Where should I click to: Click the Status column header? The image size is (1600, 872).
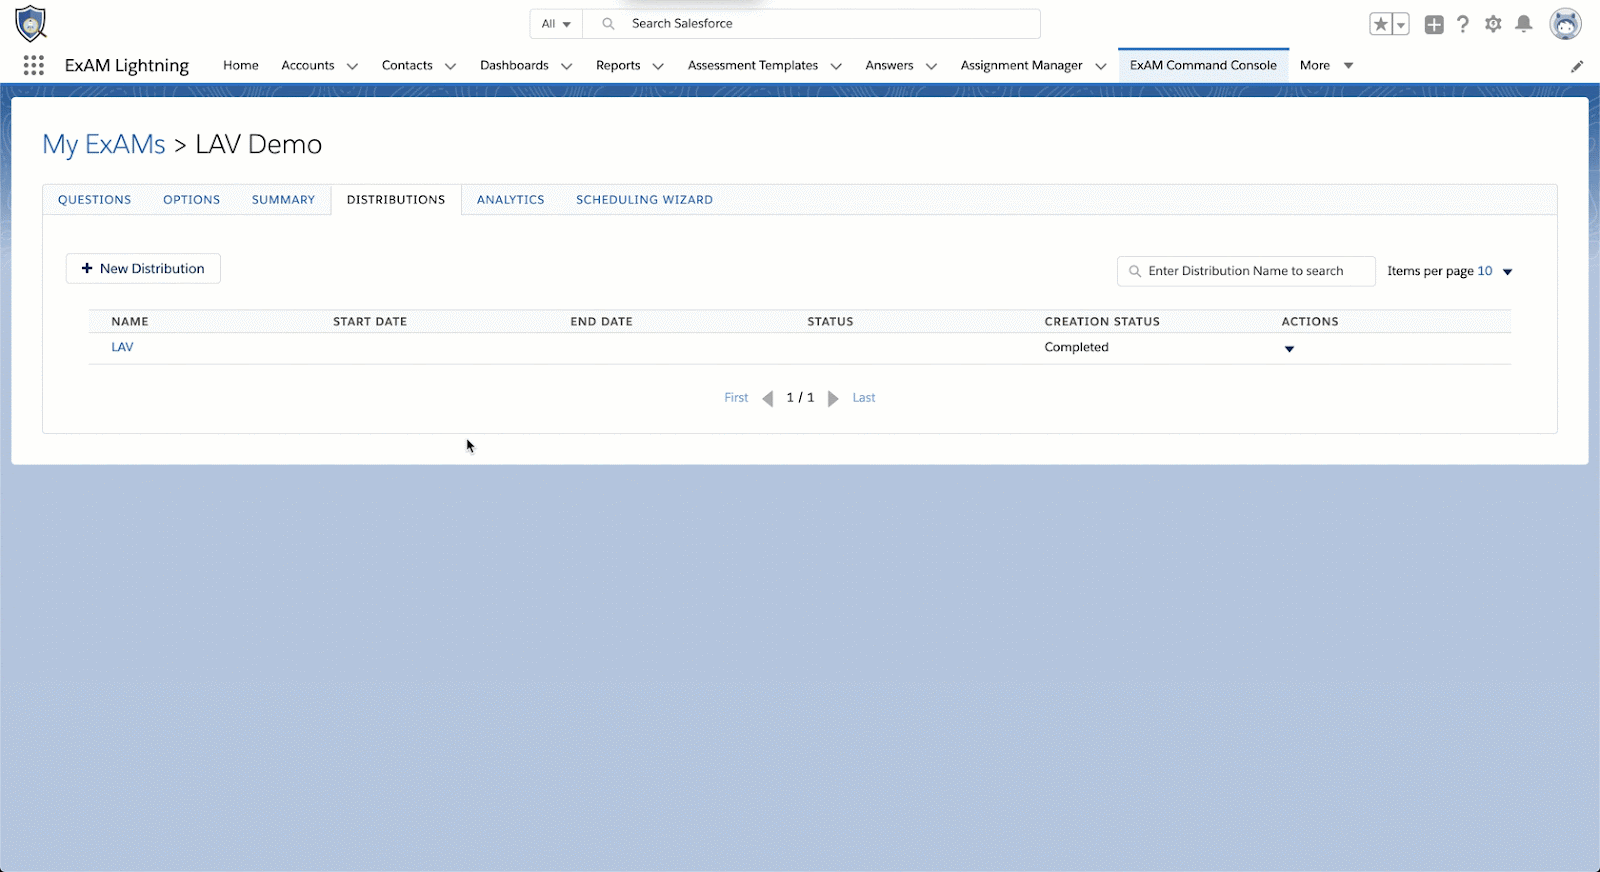pyautogui.click(x=830, y=322)
